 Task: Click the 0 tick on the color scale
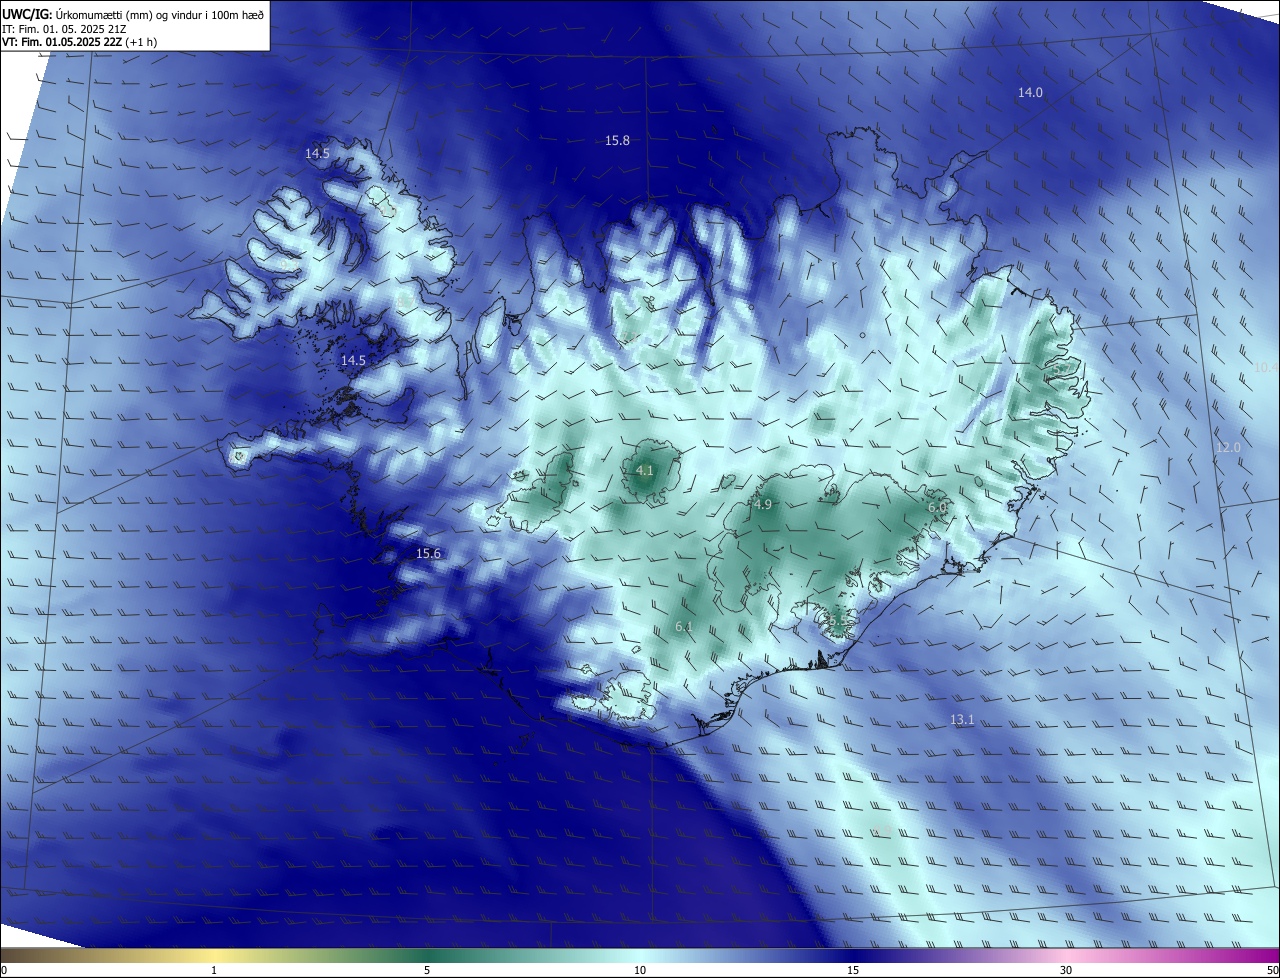click(x=4, y=970)
